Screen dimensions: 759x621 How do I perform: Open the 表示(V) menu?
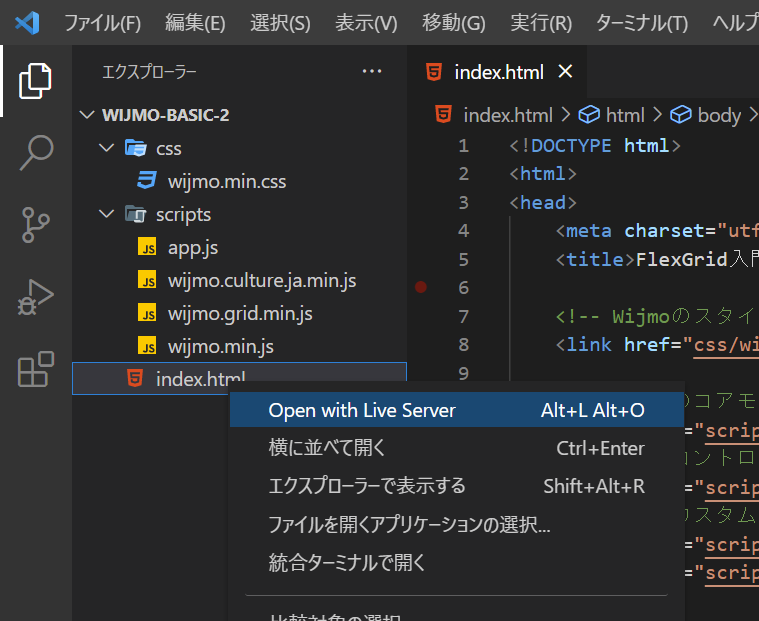[x=366, y=23]
